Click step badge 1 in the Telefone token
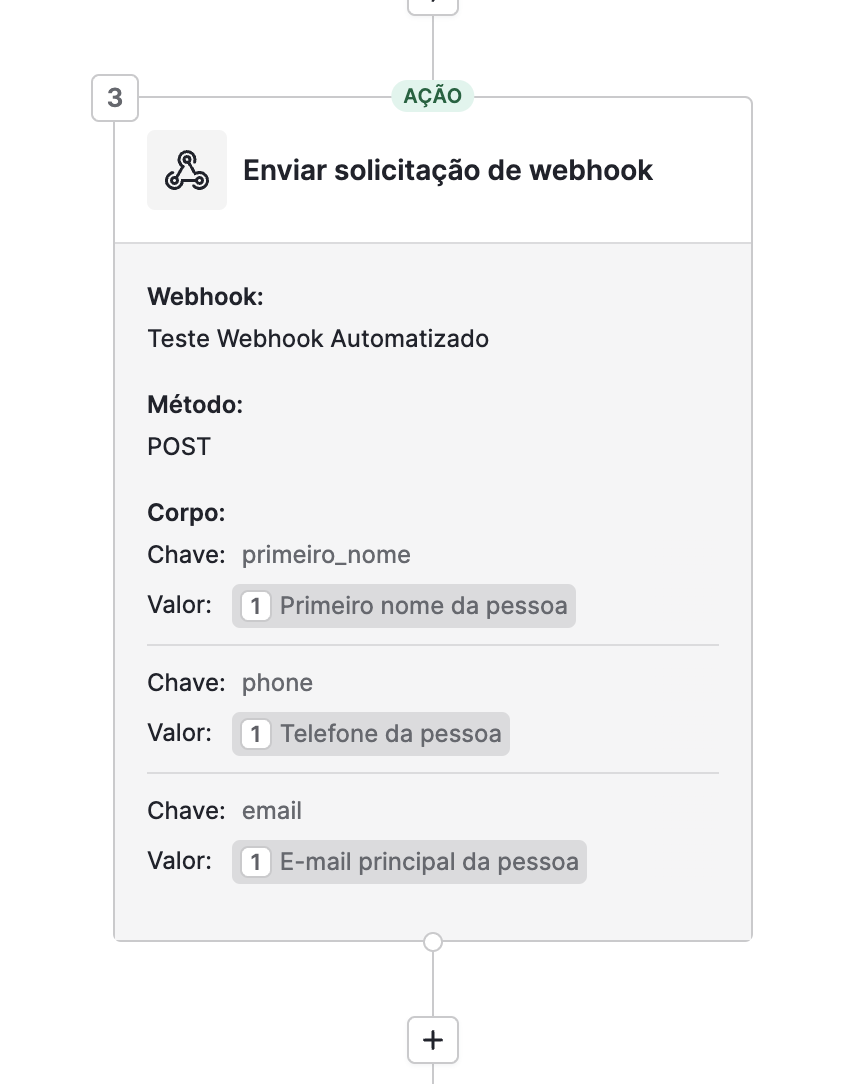The image size is (844, 1084). 256,734
